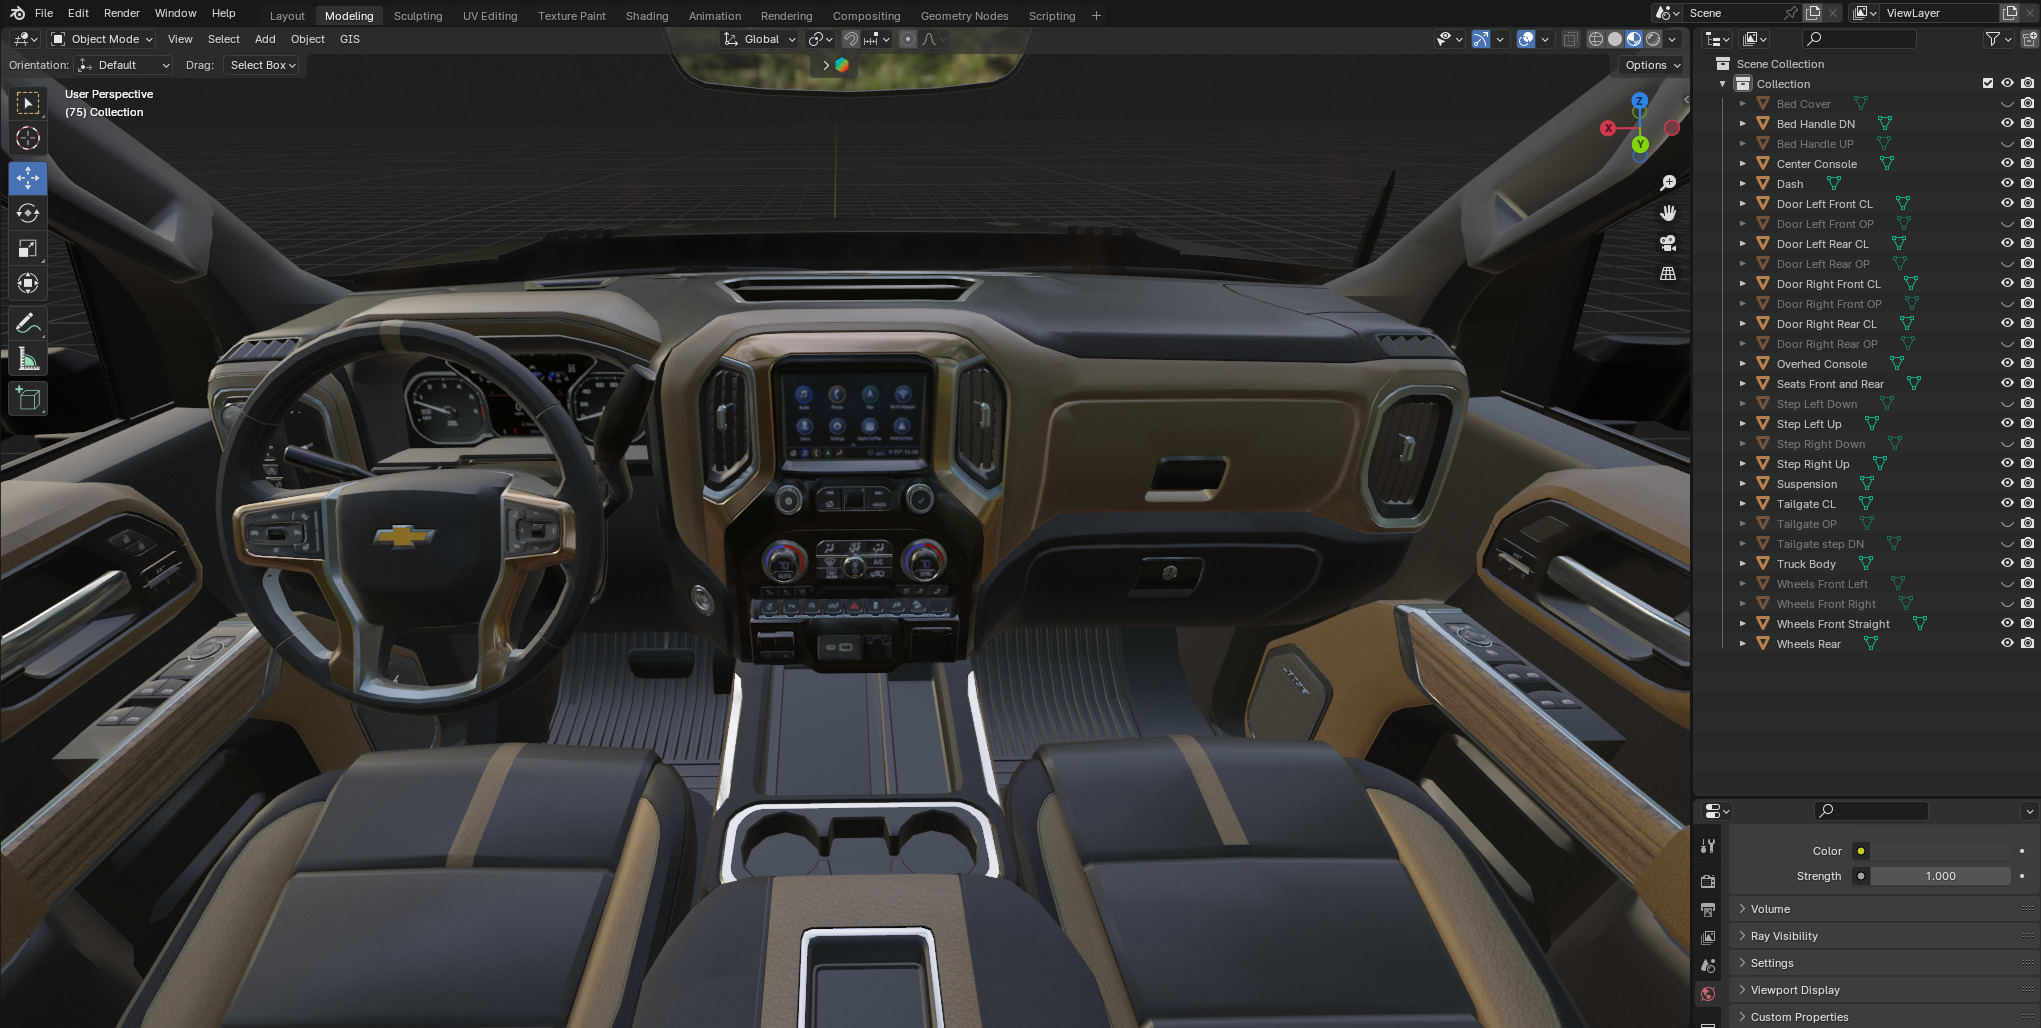Viewport: 2041px width, 1028px height.
Task: Switch to wireframe viewport shading
Action: point(1596,39)
